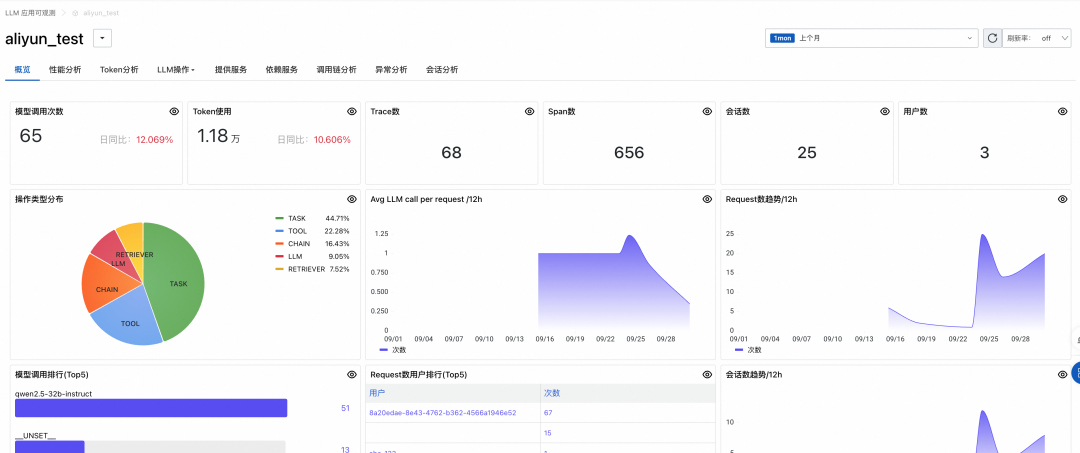Toggle eye icon on 会话数 card
Image resolution: width=1080 pixels, height=453 pixels.
coord(885,112)
